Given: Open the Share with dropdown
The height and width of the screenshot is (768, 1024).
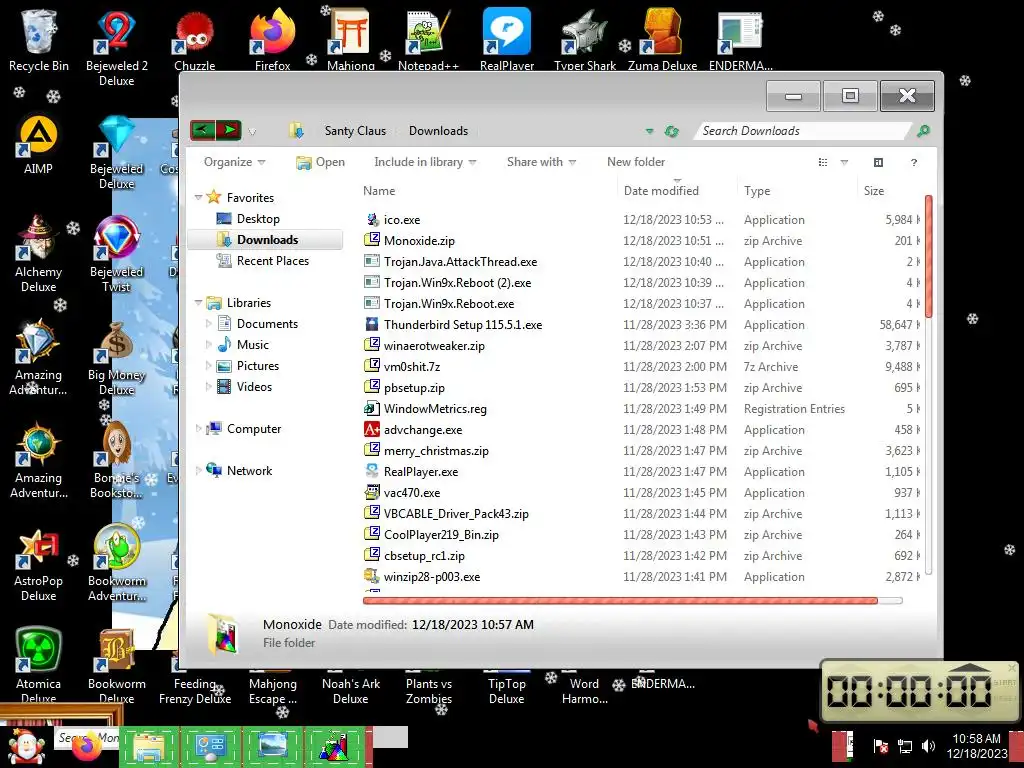Looking at the screenshot, I should coord(541,162).
